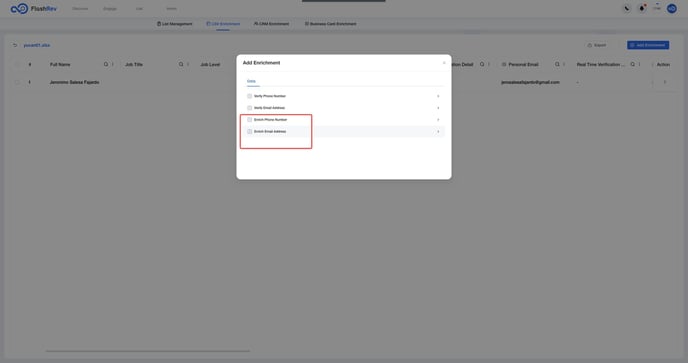Viewport: 688px width, 363px height.
Task: Click the Personal Email column header
Action: [523, 65]
